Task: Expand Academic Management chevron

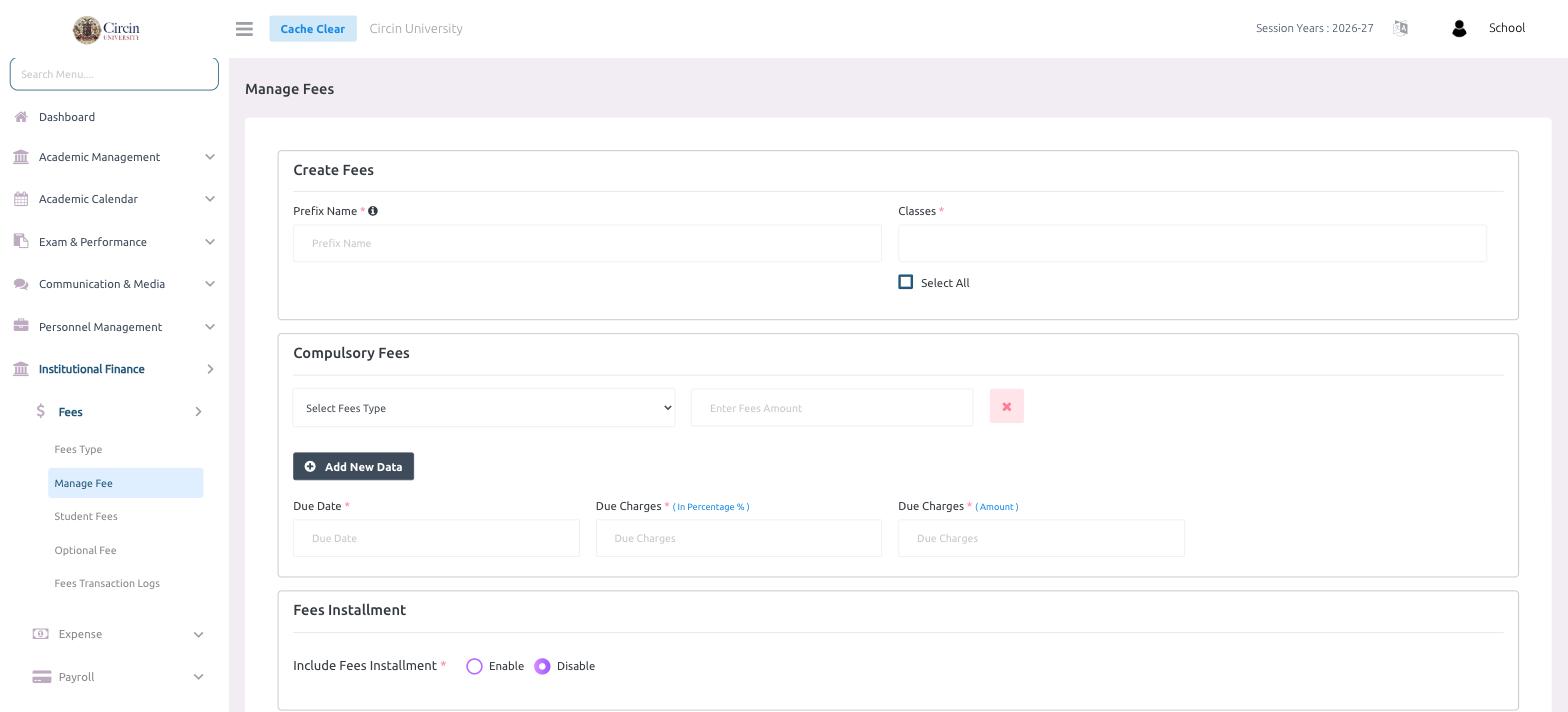Action: point(210,157)
